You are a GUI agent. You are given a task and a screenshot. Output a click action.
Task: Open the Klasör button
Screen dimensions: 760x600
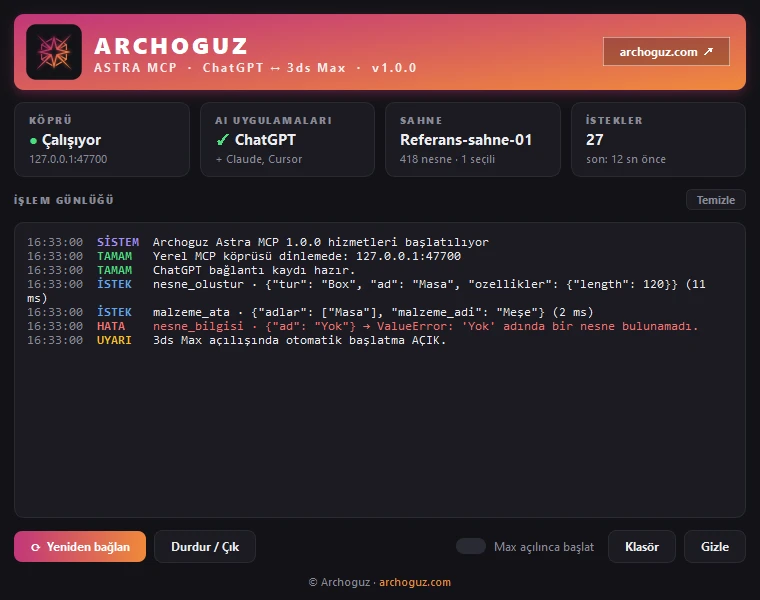(x=642, y=547)
